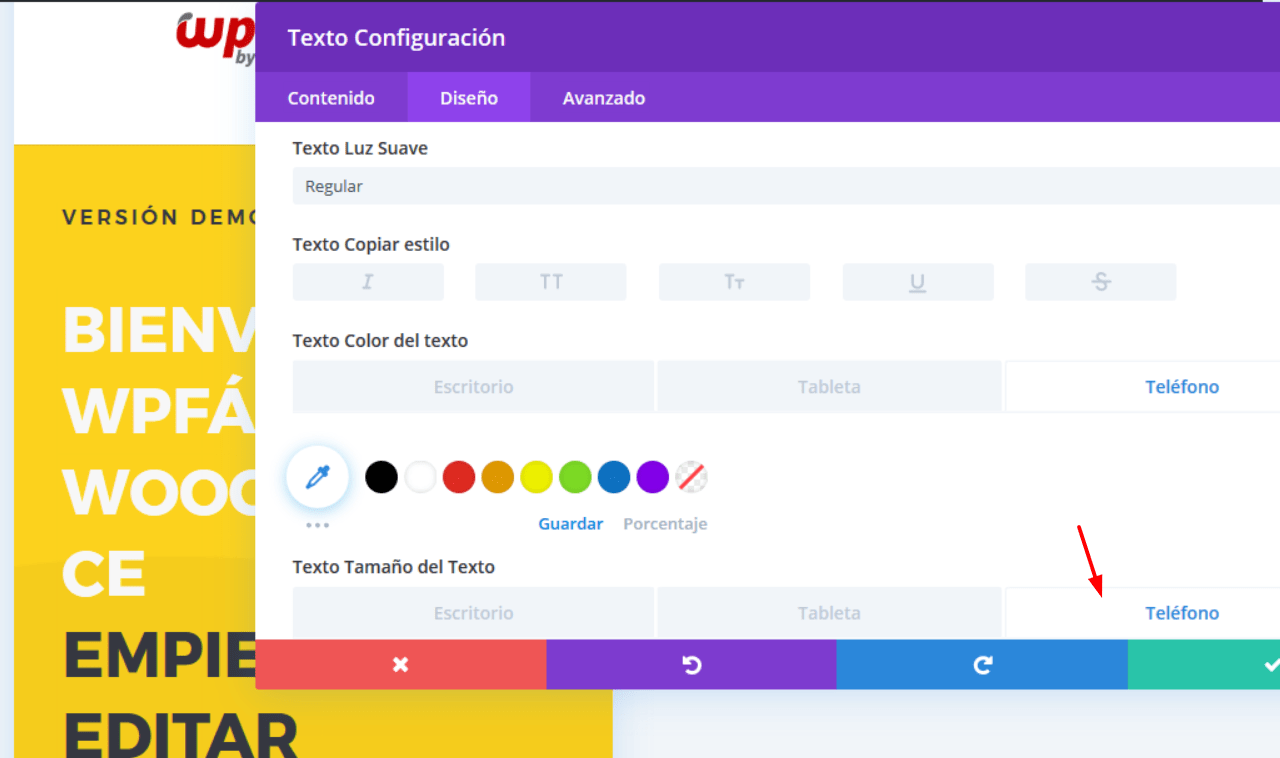Pick the blue color swatch
The height and width of the screenshot is (758, 1280).
(614, 477)
